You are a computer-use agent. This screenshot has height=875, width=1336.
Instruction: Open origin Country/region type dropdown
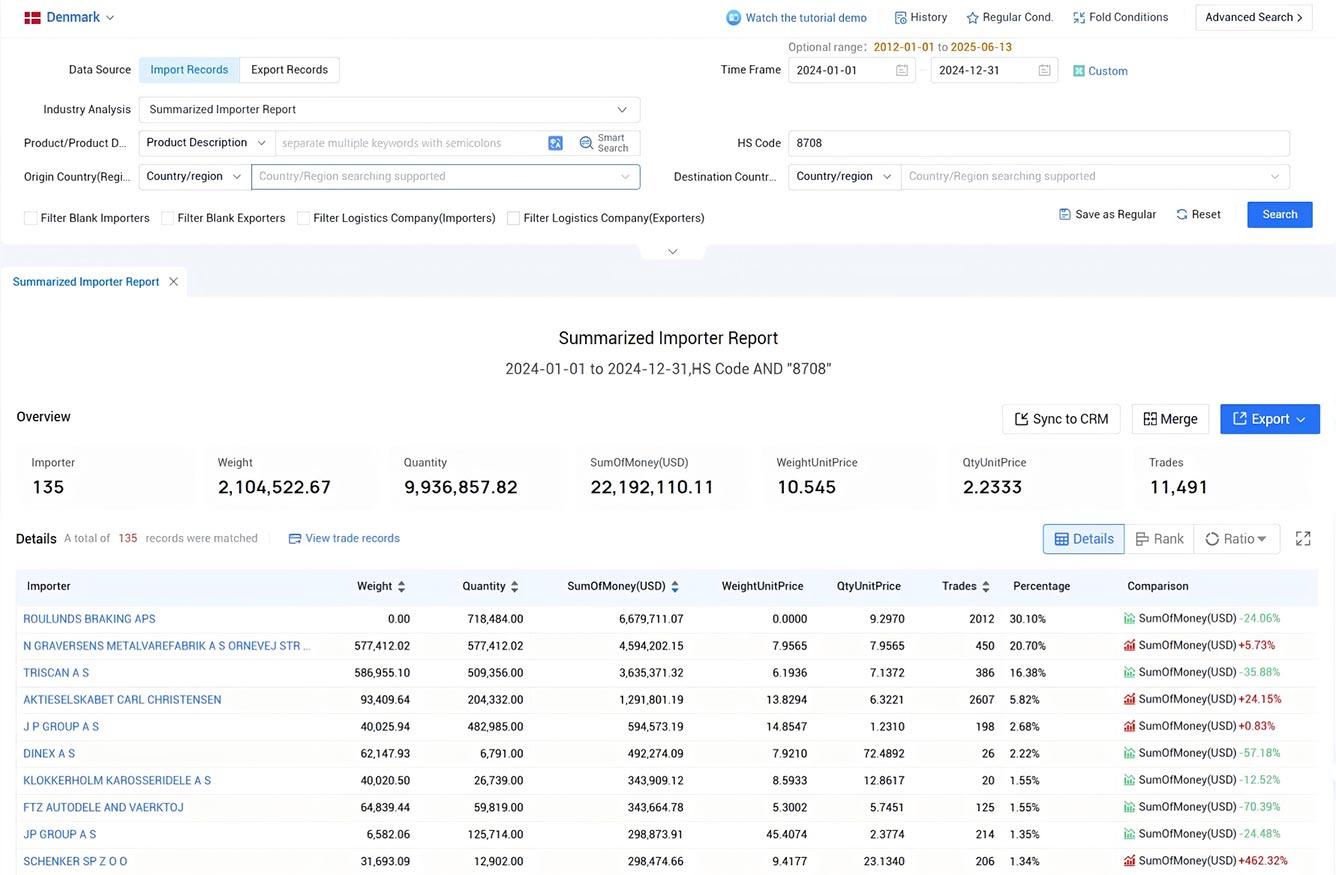click(x=194, y=176)
